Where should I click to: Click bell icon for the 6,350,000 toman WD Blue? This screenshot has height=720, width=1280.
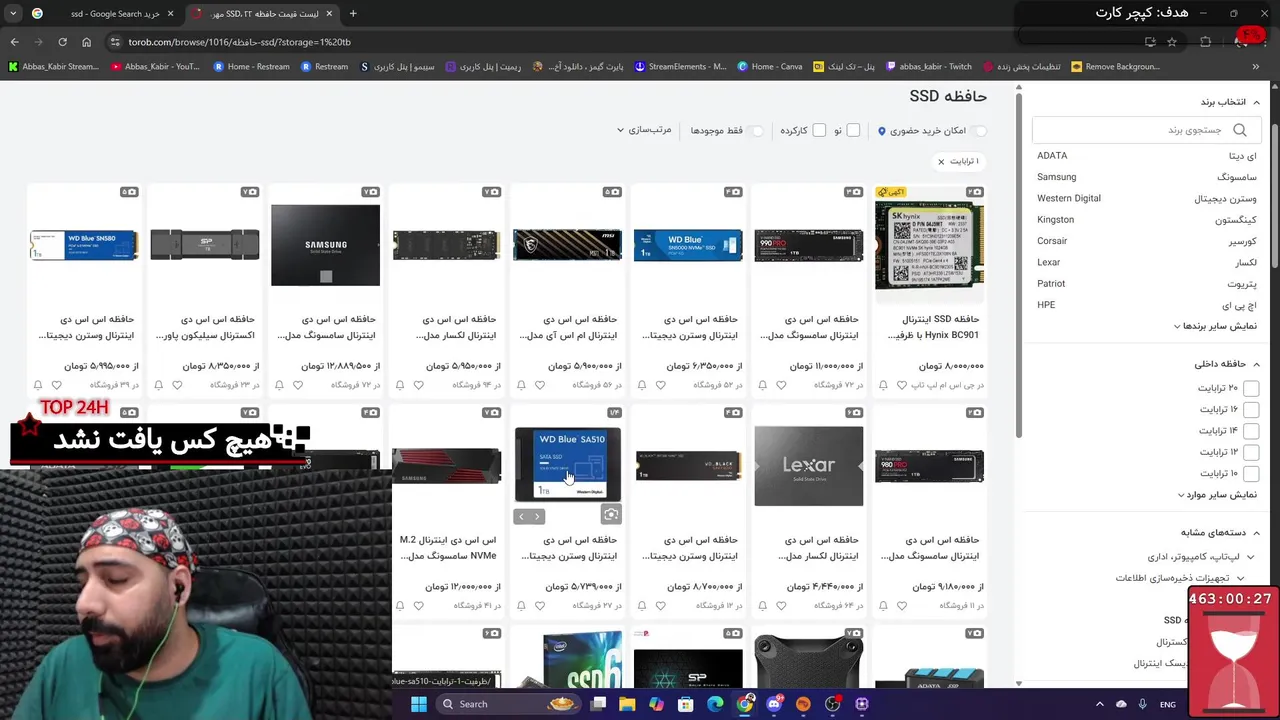(x=642, y=385)
